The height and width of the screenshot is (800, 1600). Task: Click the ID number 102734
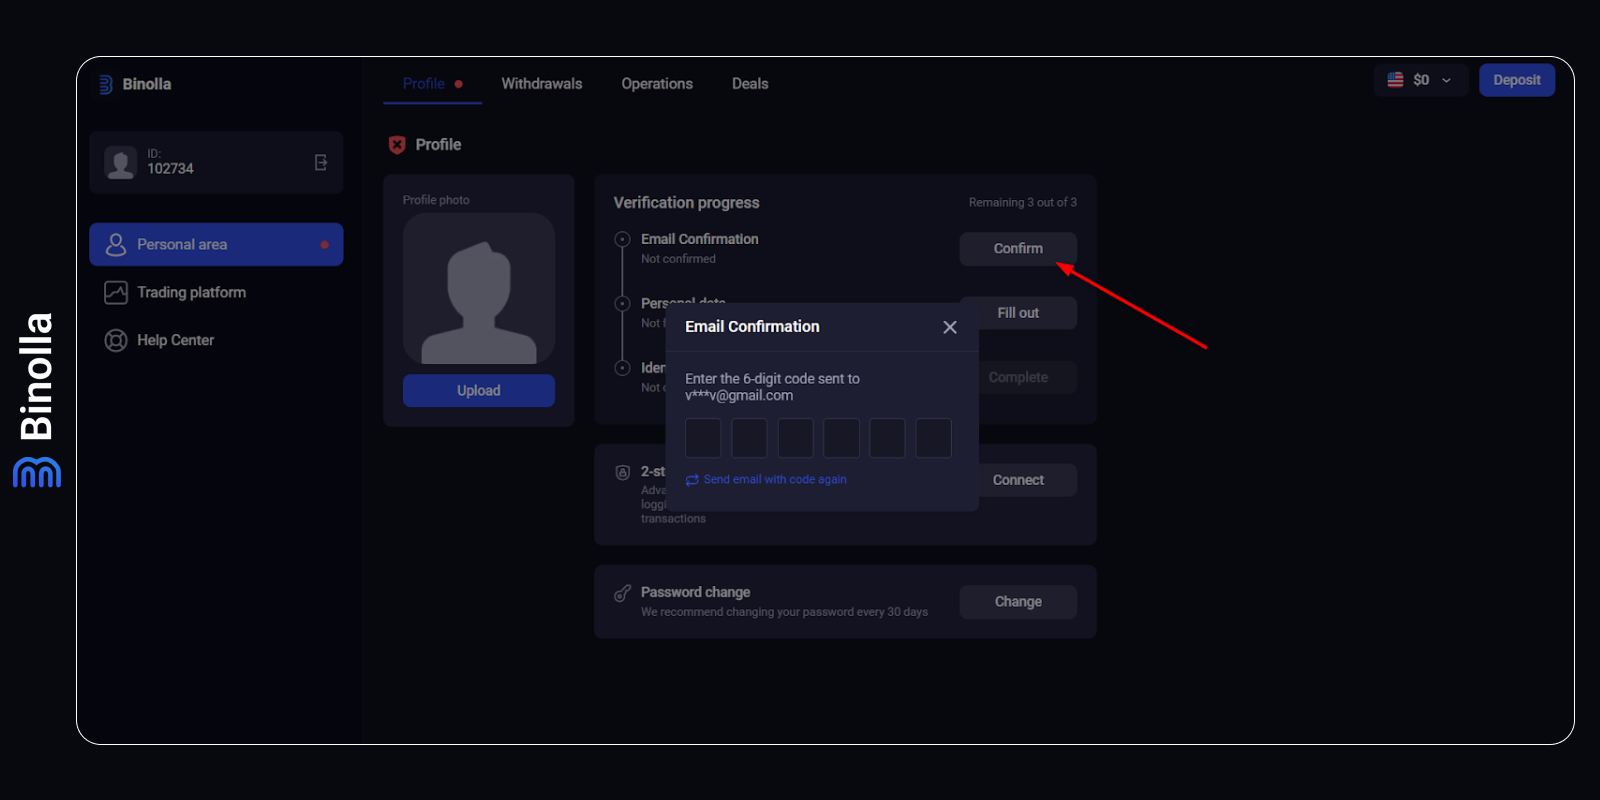coord(170,169)
